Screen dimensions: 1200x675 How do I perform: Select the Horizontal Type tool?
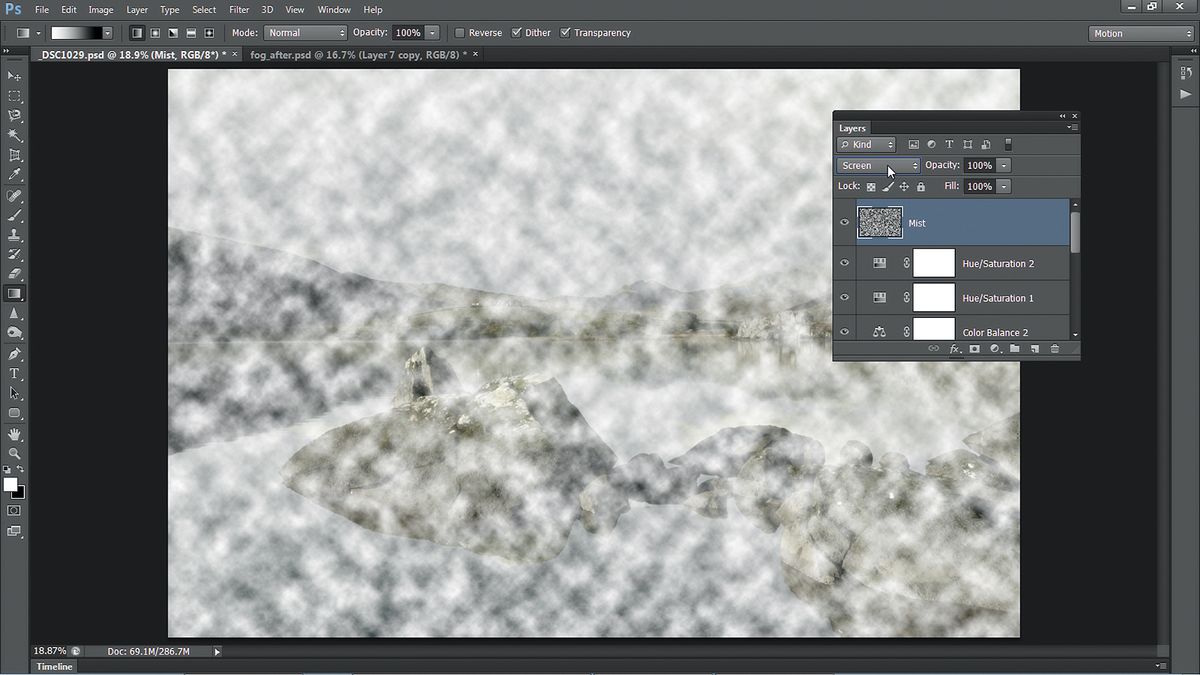click(14, 374)
